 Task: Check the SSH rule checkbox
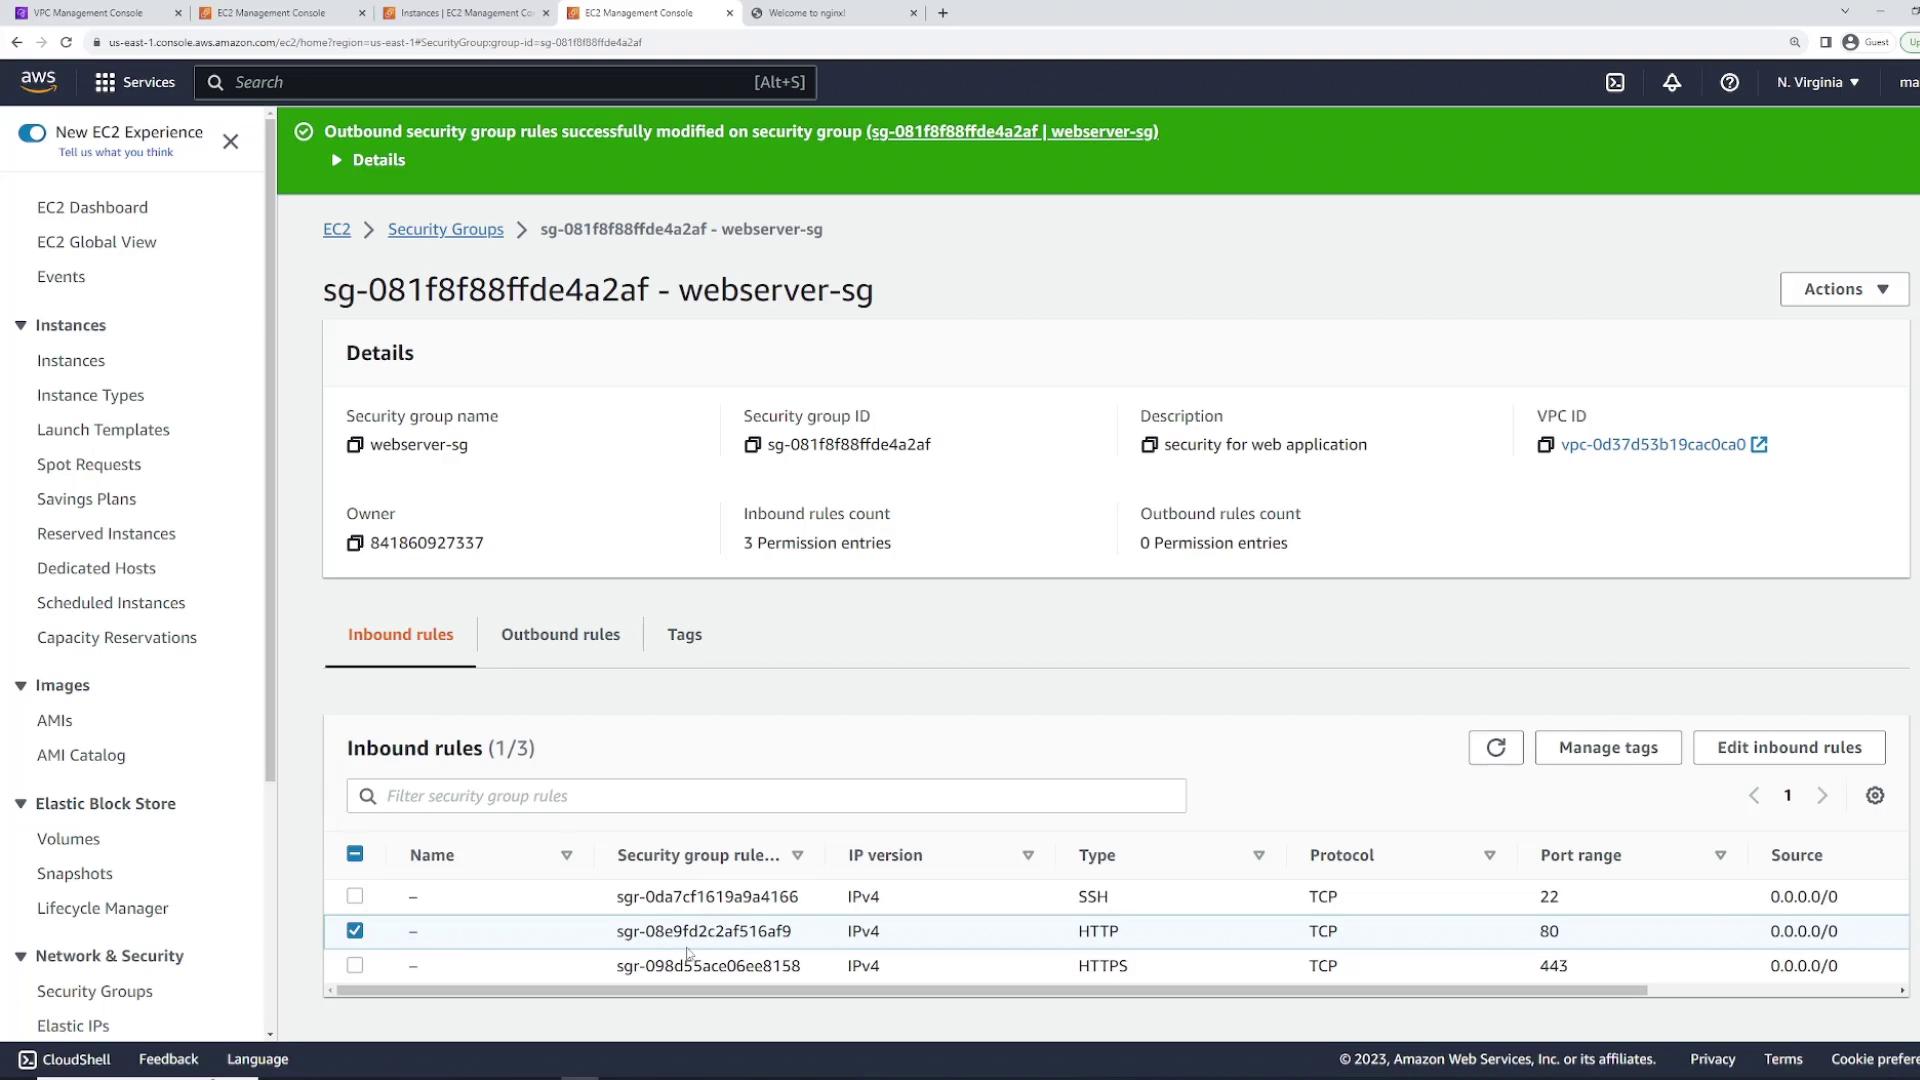click(x=355, y=896)
